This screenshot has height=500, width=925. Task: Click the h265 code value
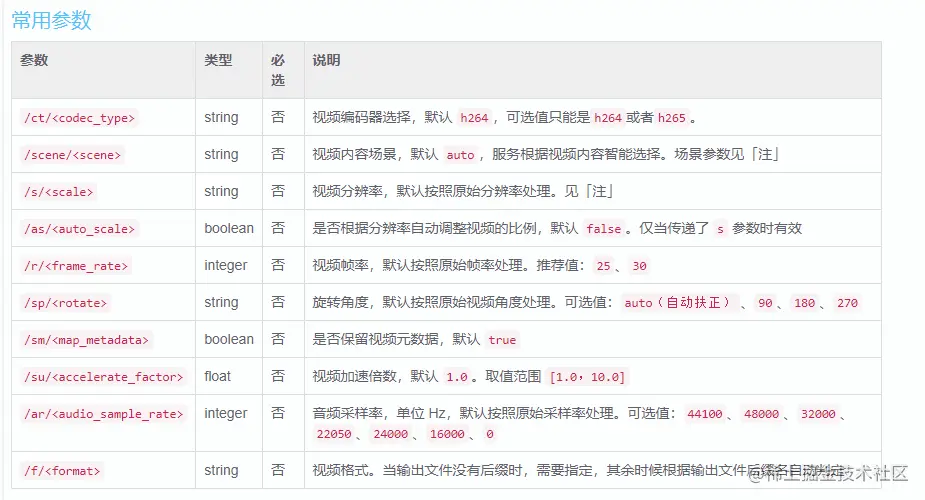(672, 118)
